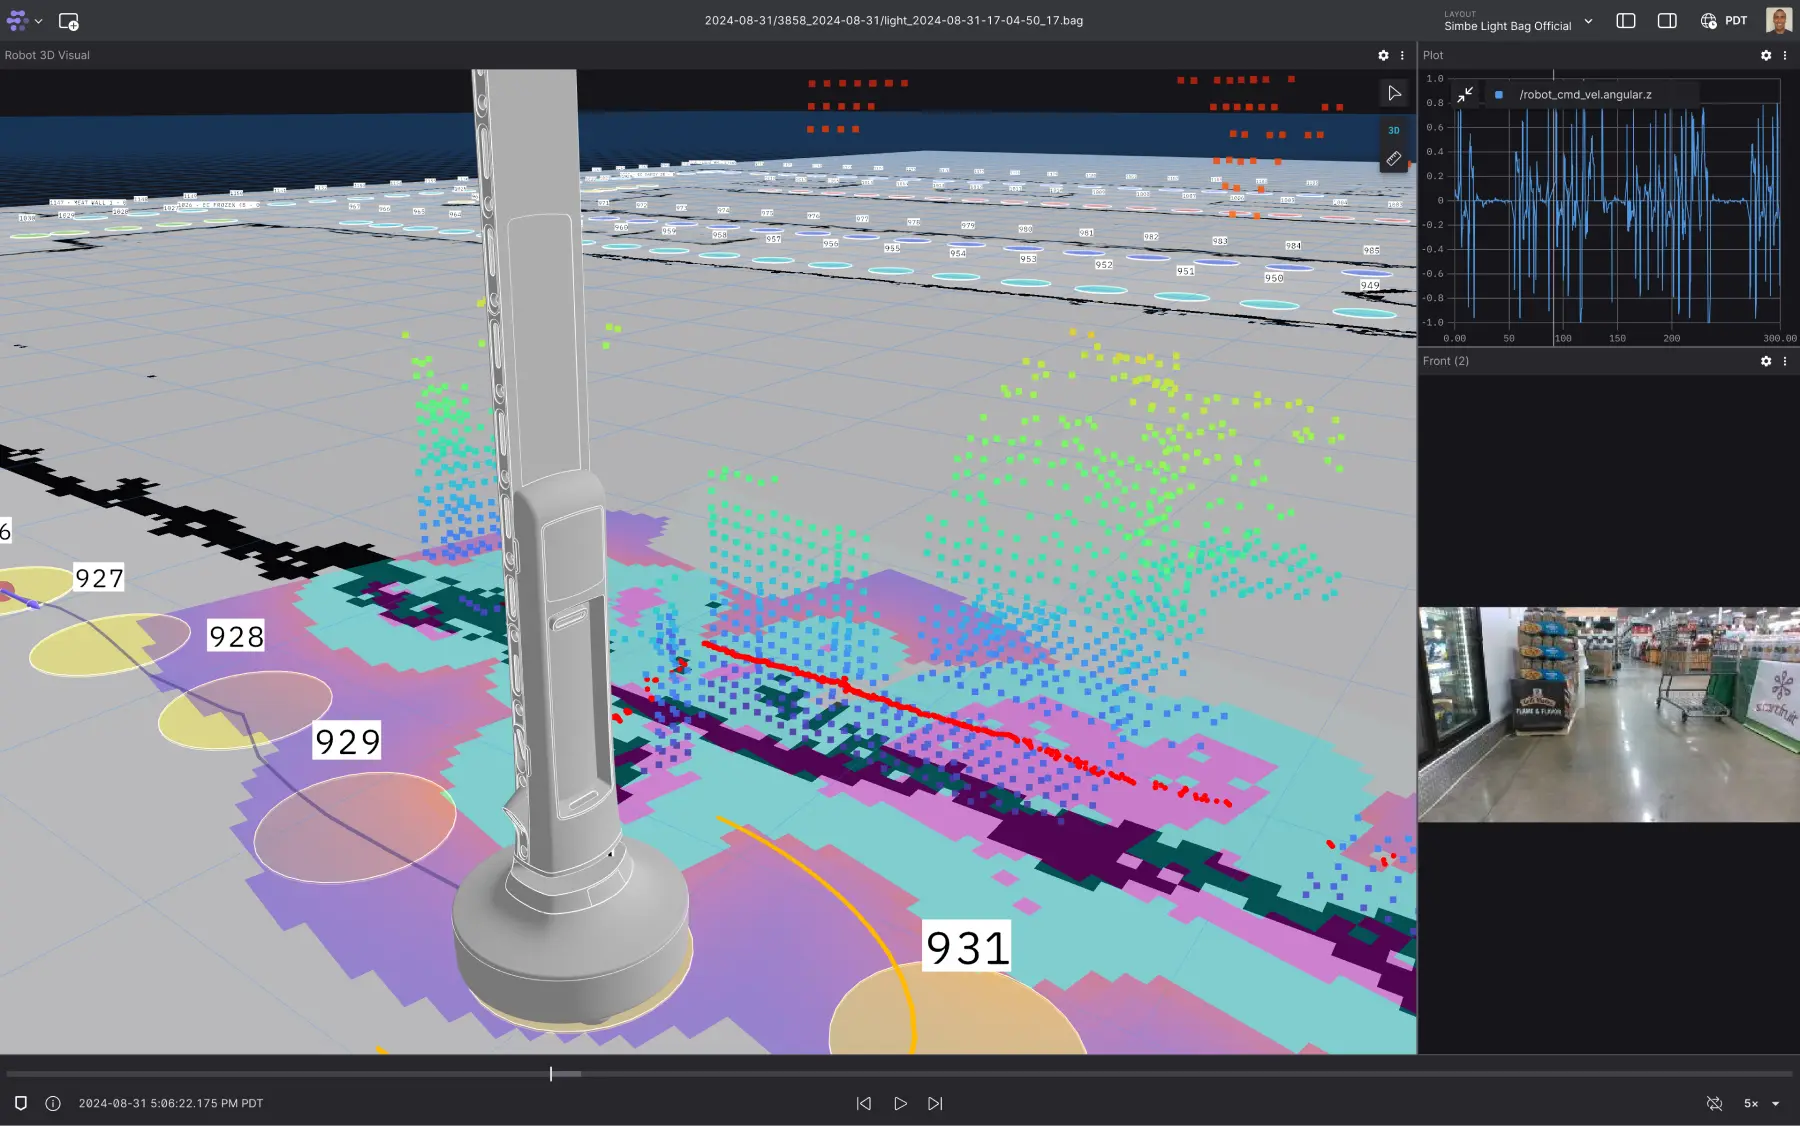Click the bag file name in the title bar

[895, 19]
